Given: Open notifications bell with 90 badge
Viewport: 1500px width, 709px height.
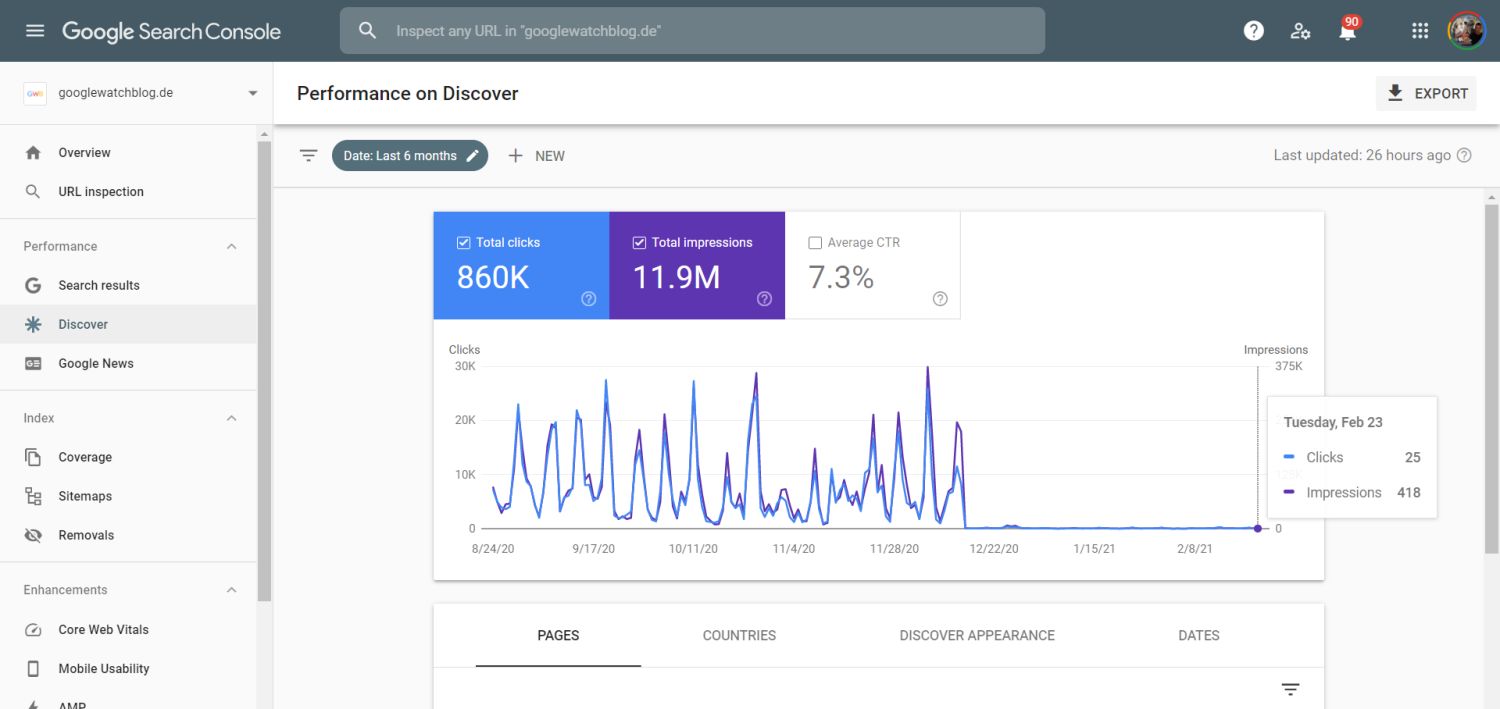Looking at the screenshot, I should coord(1347,31).
